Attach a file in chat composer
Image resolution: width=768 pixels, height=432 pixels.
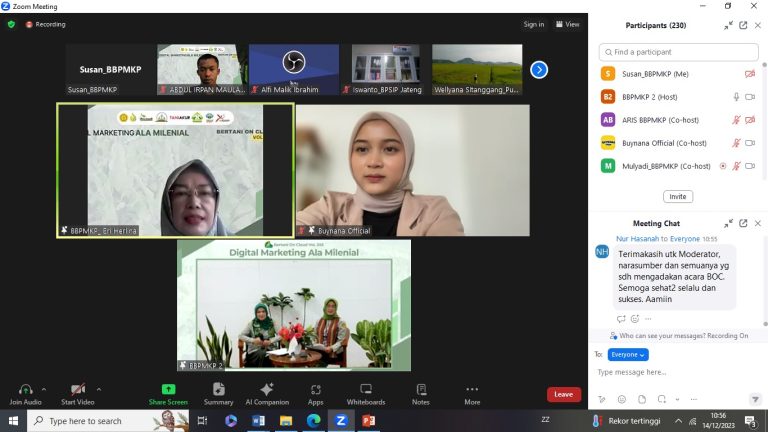[x=642, y=400]
